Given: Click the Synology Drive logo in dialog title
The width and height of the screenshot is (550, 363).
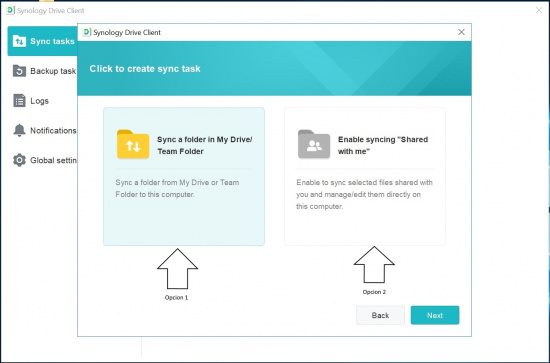Looking at the screenshot, I should [x=87, y=32].
